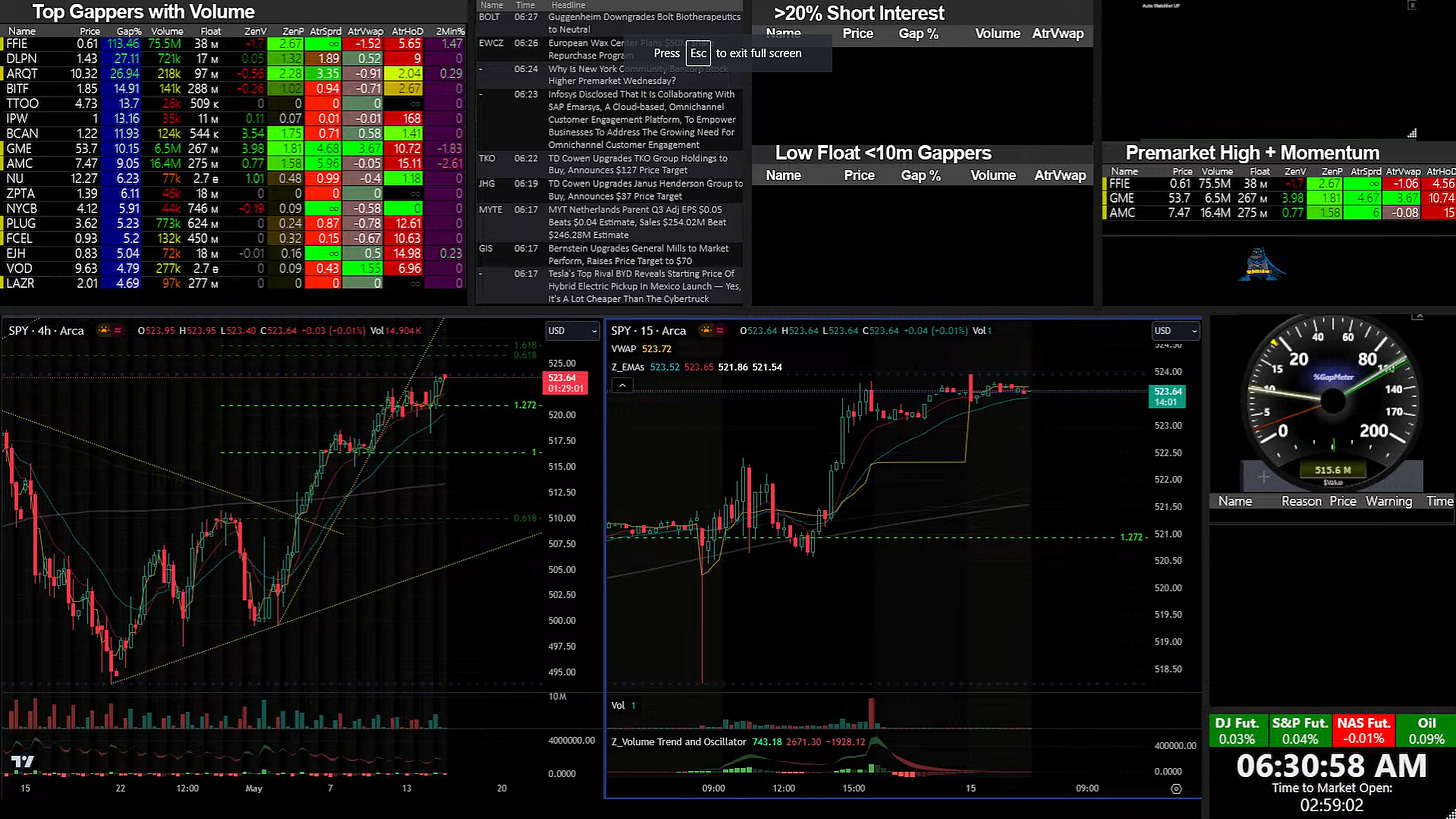Click ZenP header in Premarket High Momentum
1456x819 pixels.
pyautogui.click(x=1331, y=172)
